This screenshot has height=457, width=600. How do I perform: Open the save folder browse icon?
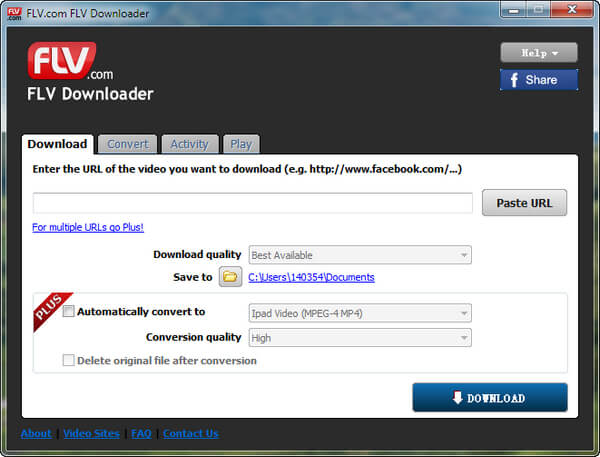pos(230,276)
